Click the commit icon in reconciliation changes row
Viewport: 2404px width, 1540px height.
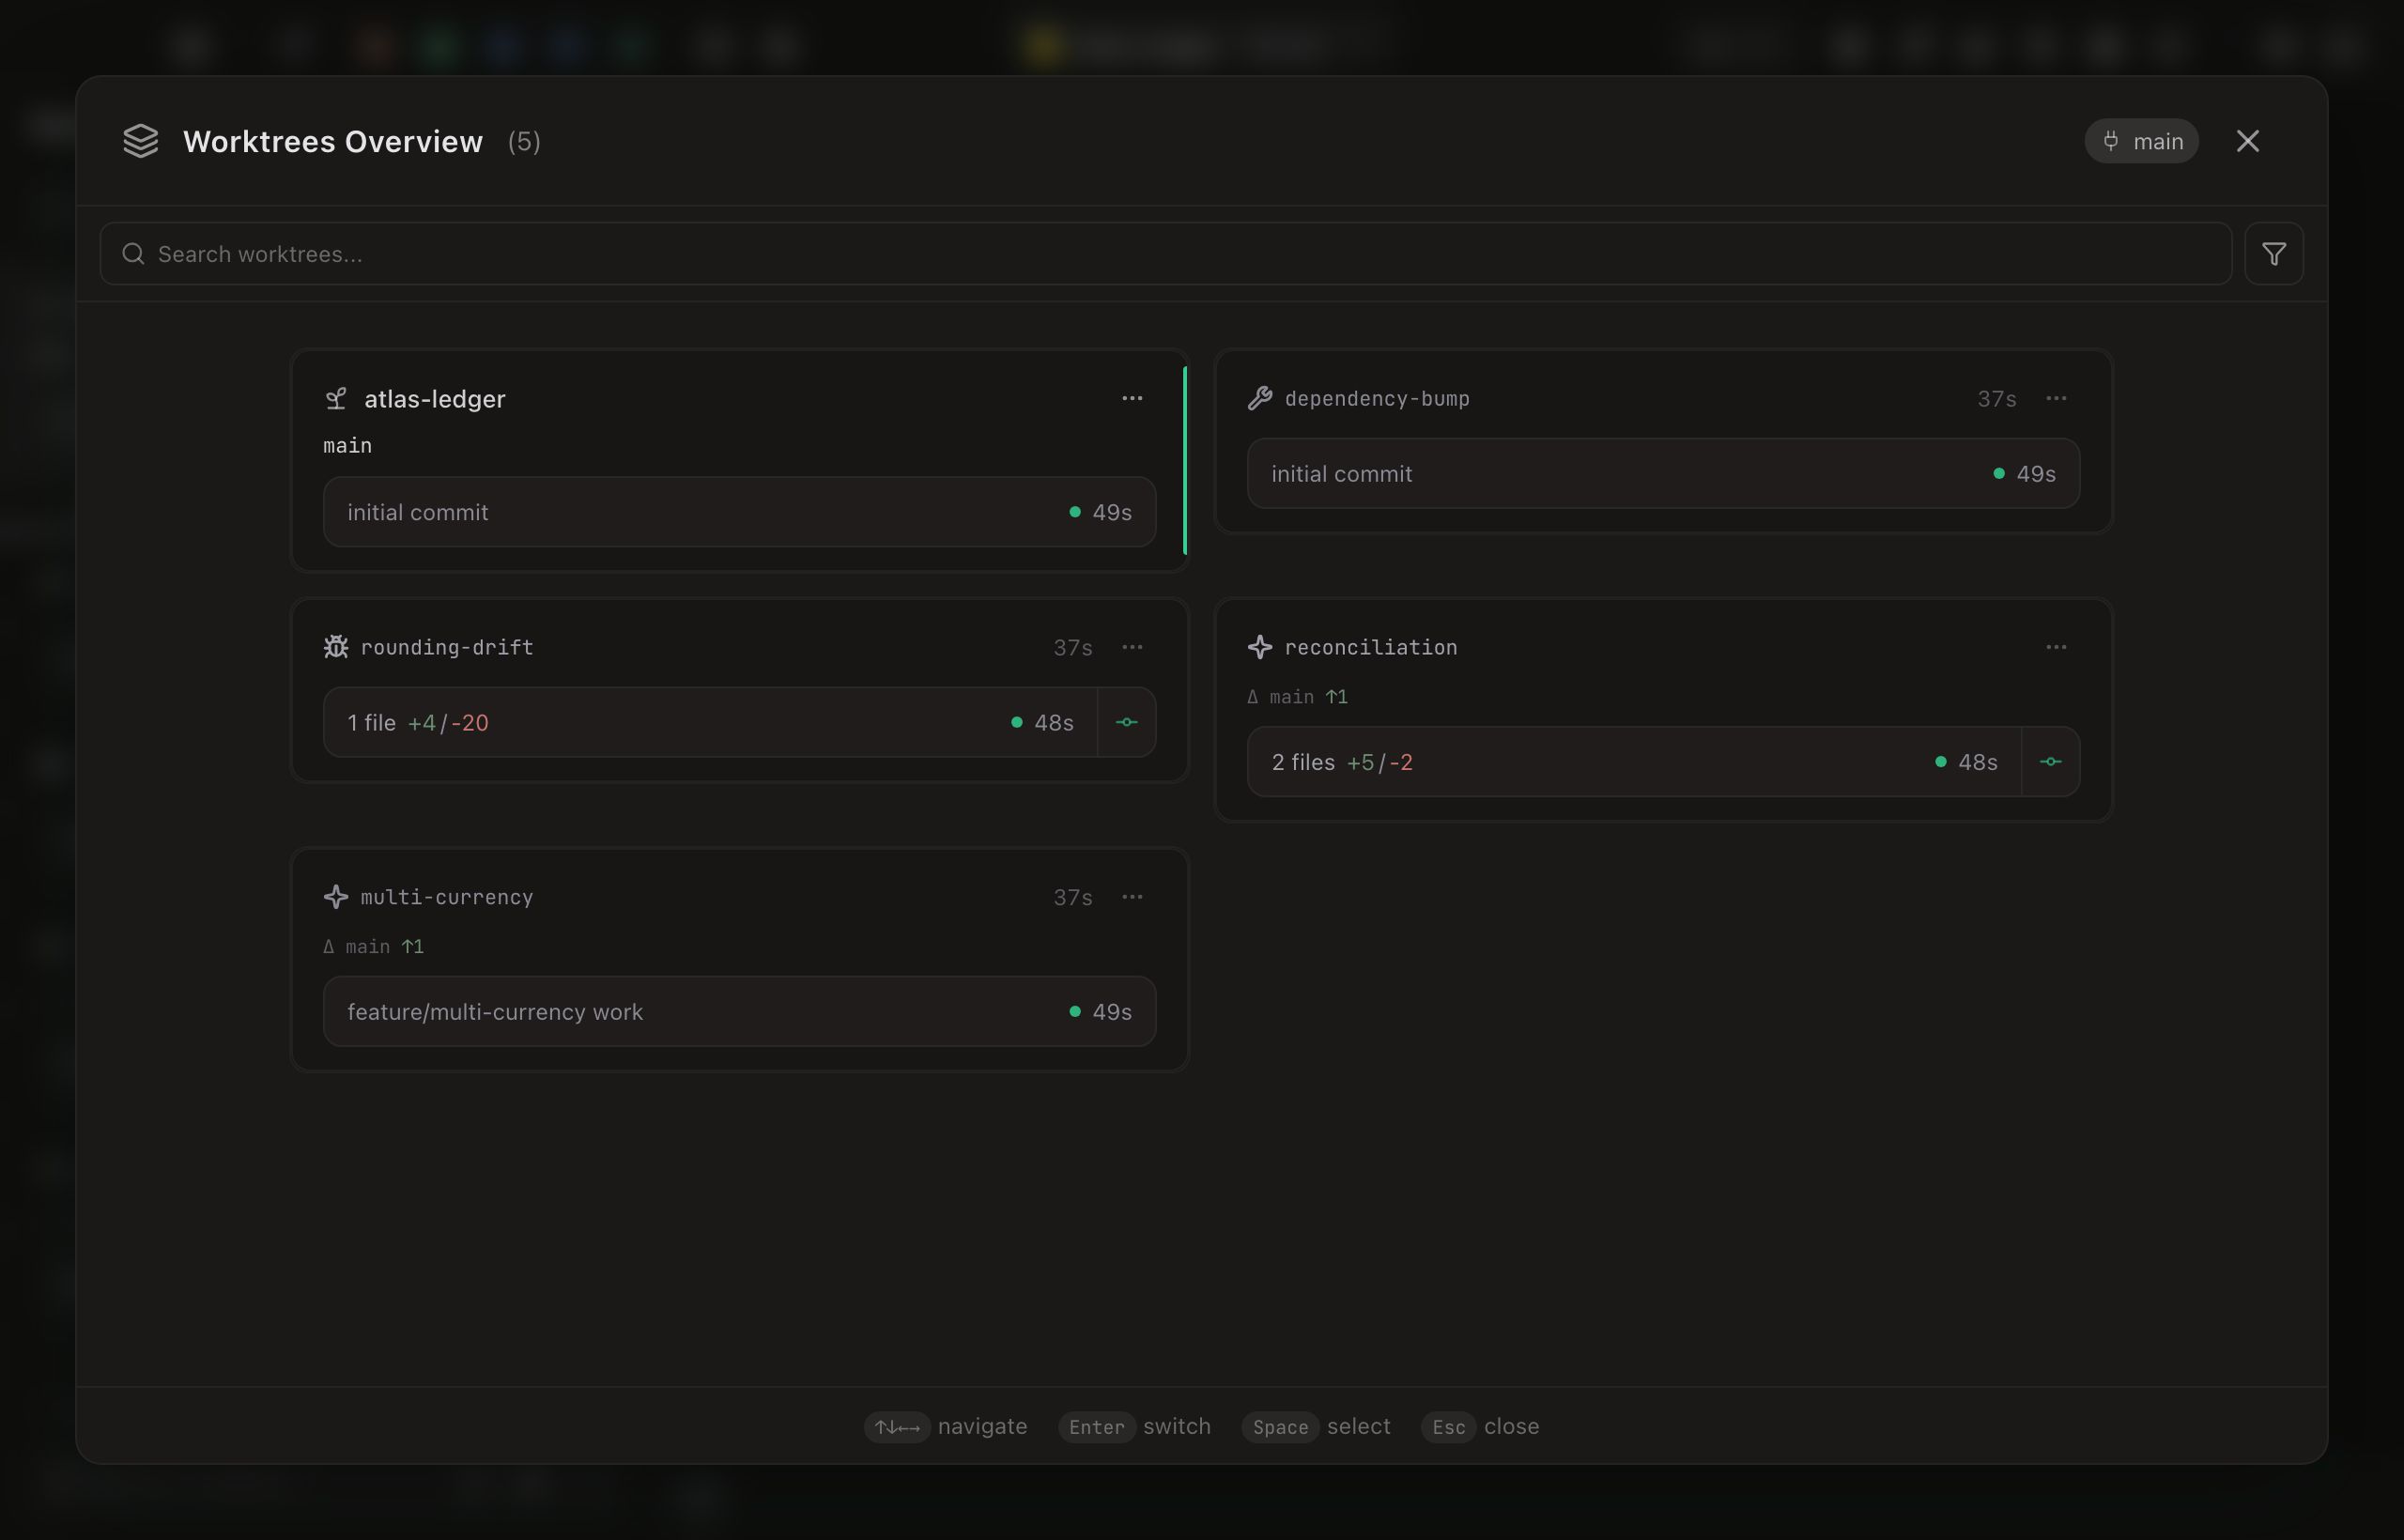coord(2051,762)
